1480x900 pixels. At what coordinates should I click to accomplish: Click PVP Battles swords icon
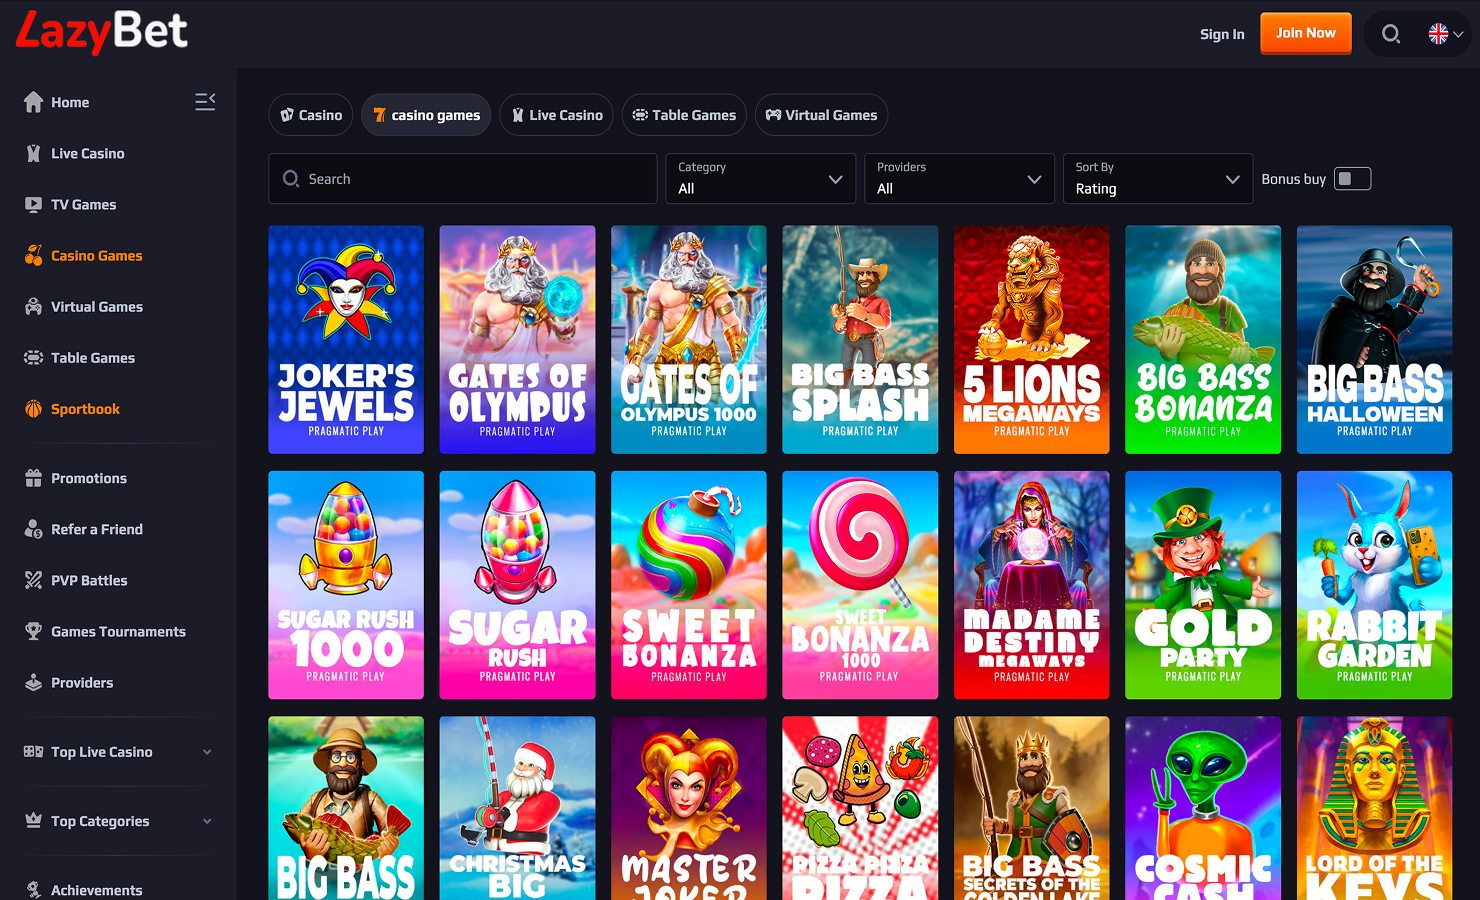[x=33, y=580]
